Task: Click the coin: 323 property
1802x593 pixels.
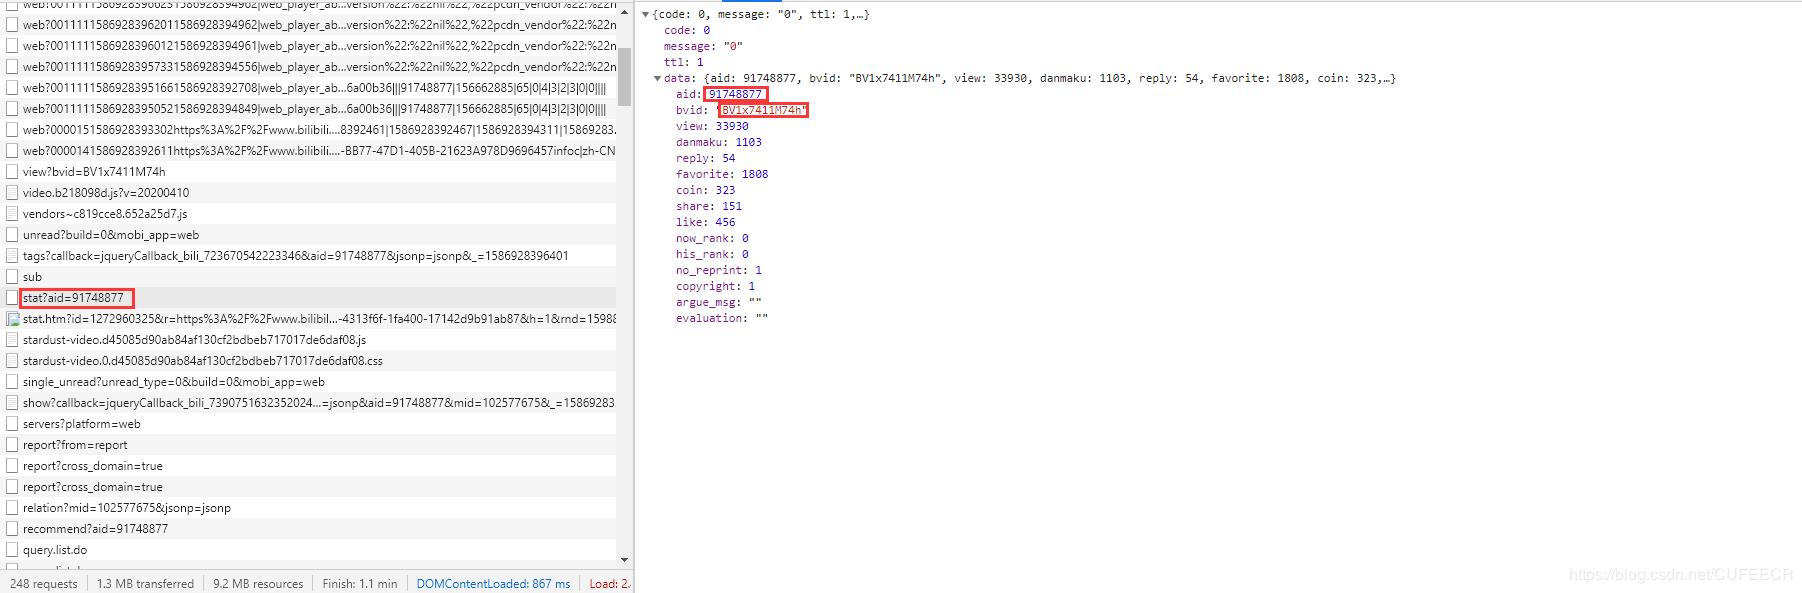Action: pyautogui.click(x=705, y=190)
